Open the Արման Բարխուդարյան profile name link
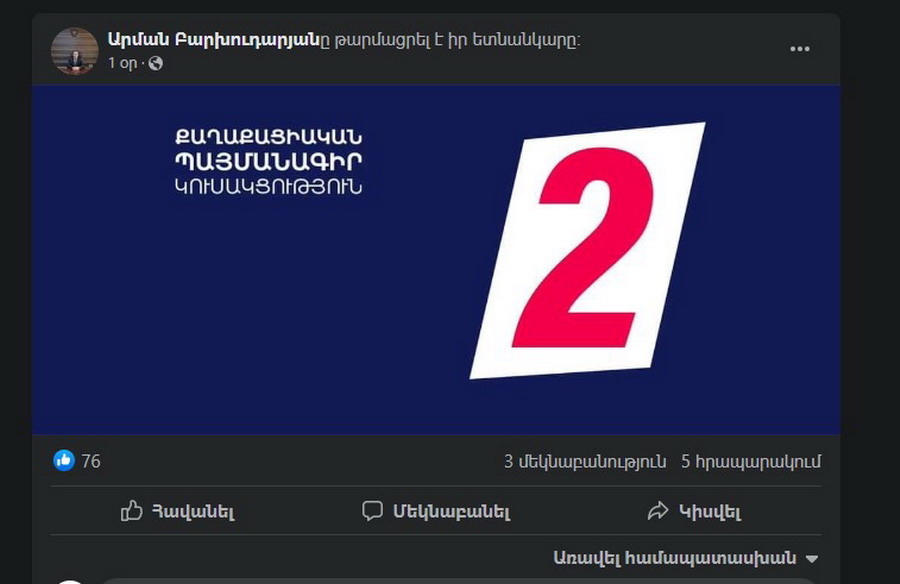 coord(214,40)
